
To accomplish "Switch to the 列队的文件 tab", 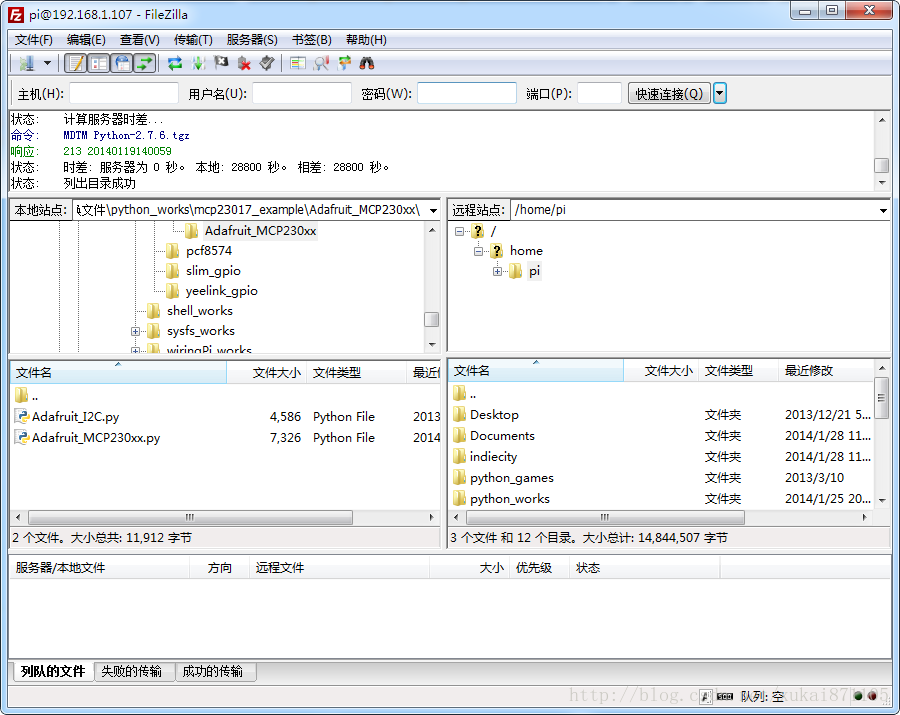I will [53, 671].
